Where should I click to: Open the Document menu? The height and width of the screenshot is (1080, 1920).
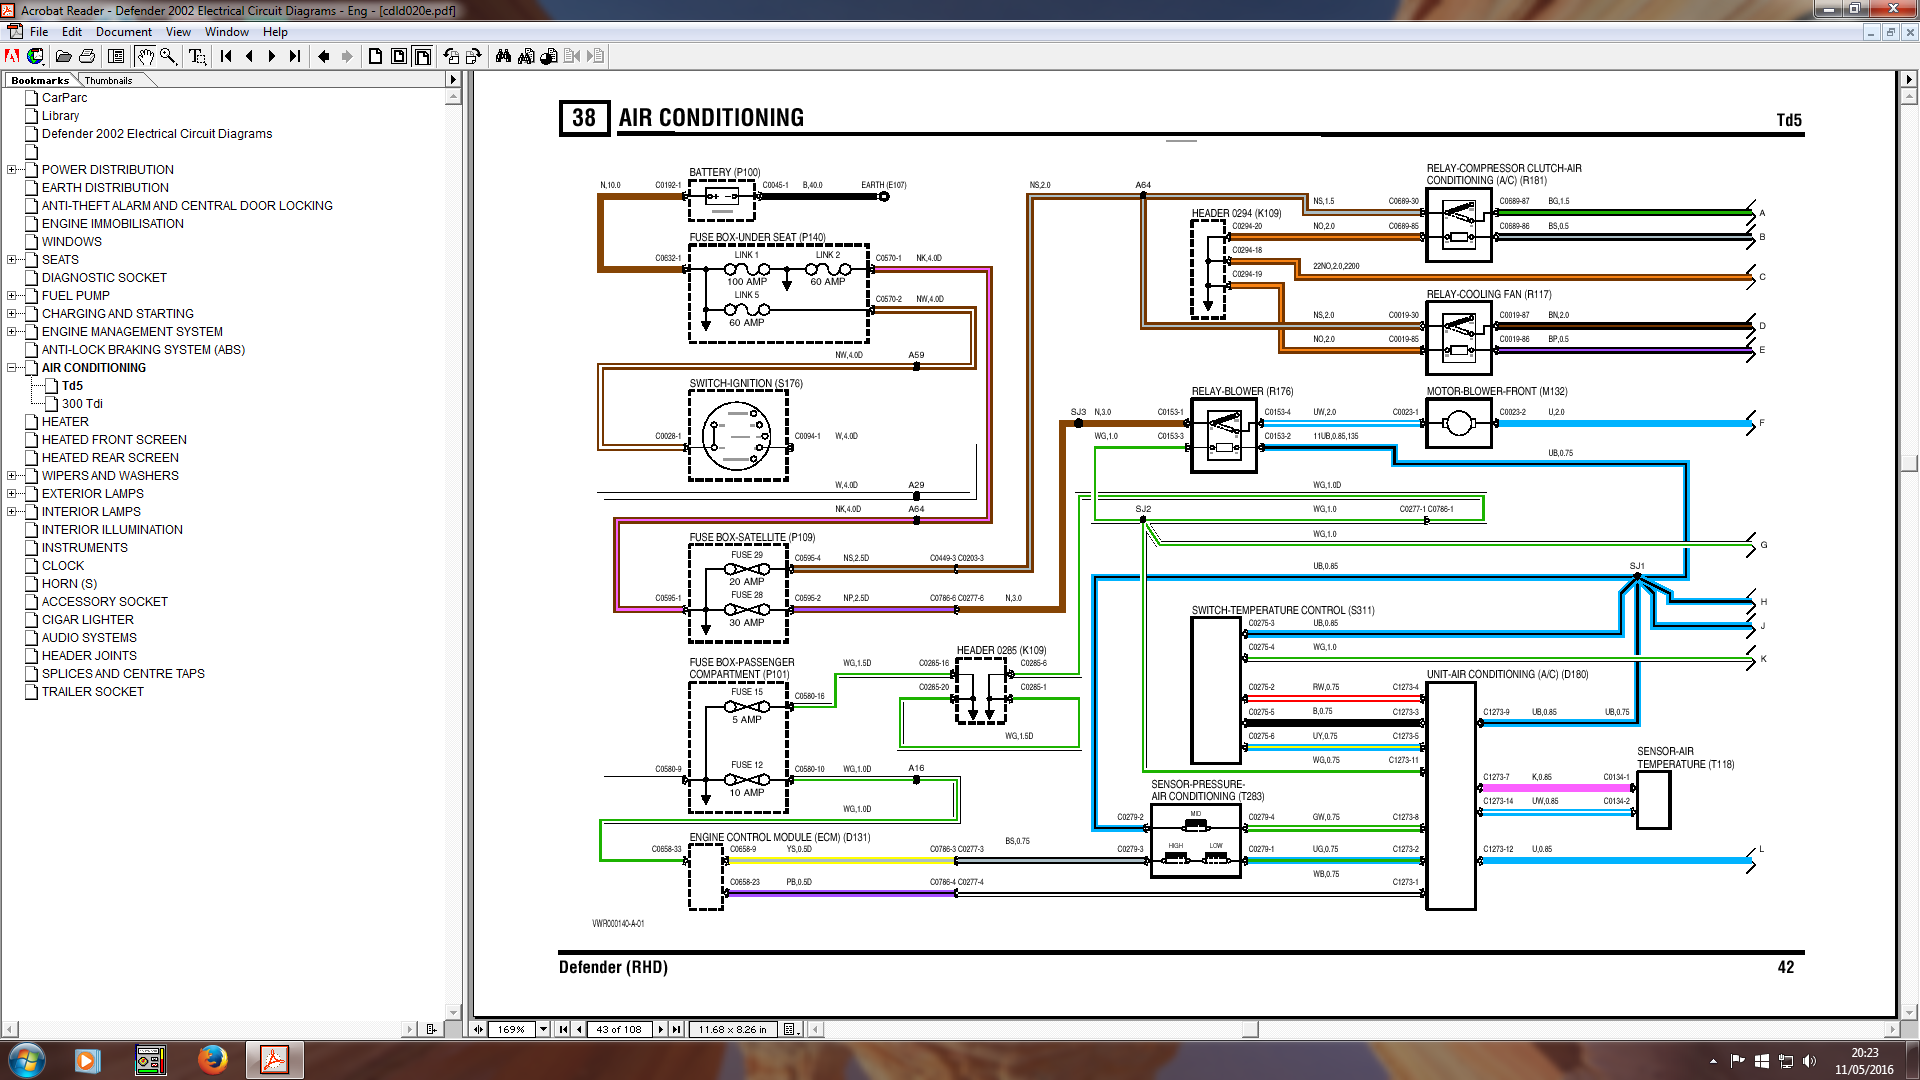click(x=124, y=32)
